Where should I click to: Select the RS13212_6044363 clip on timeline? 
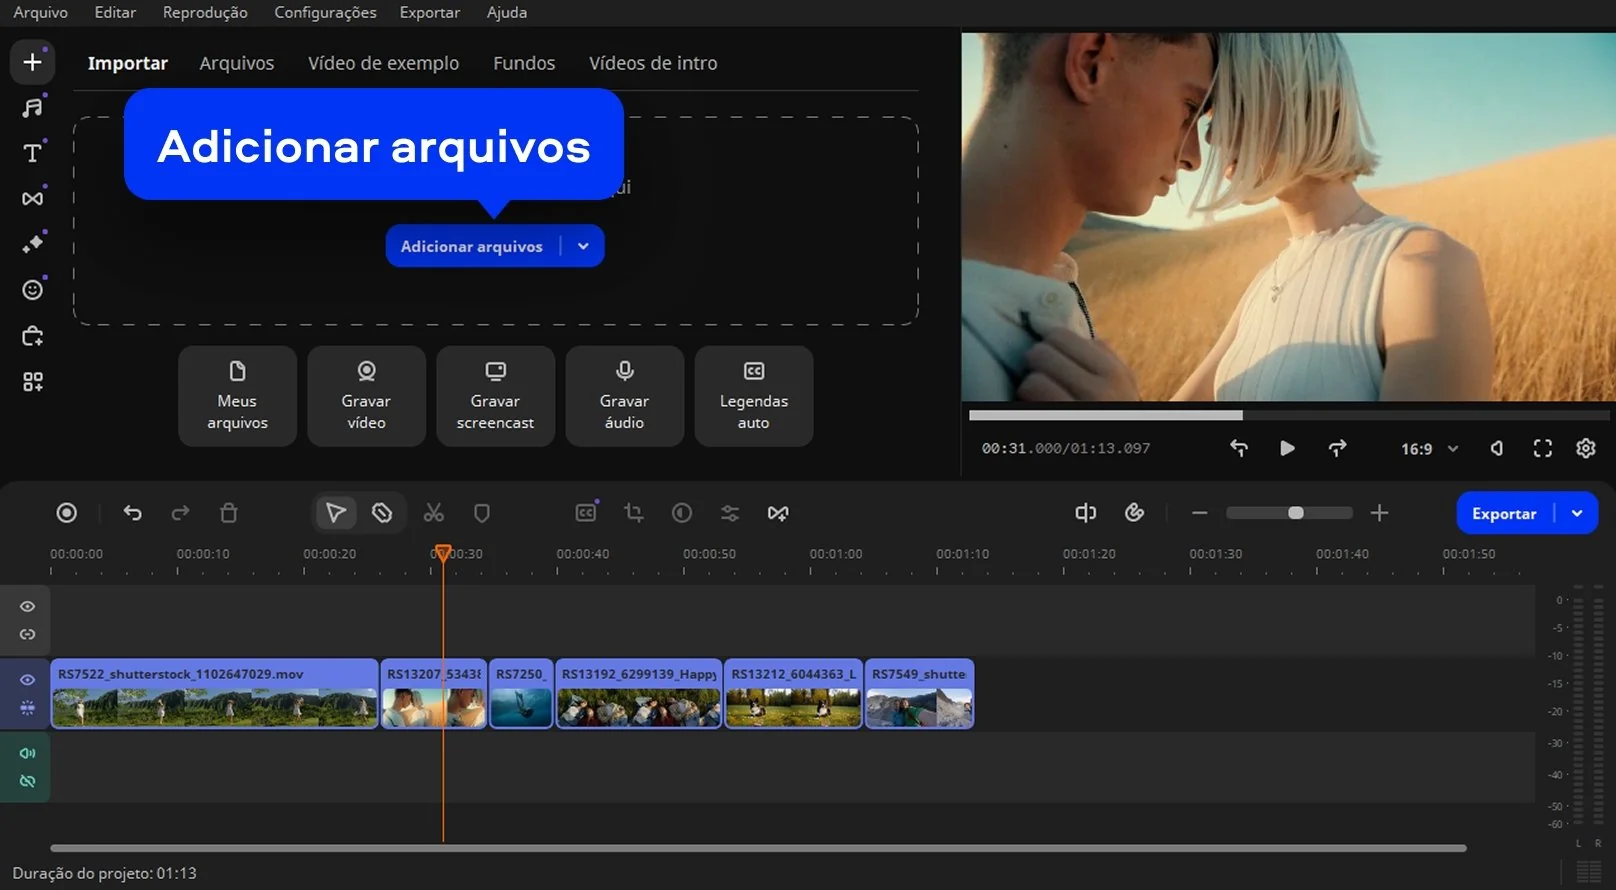click(x=793, y=694)
